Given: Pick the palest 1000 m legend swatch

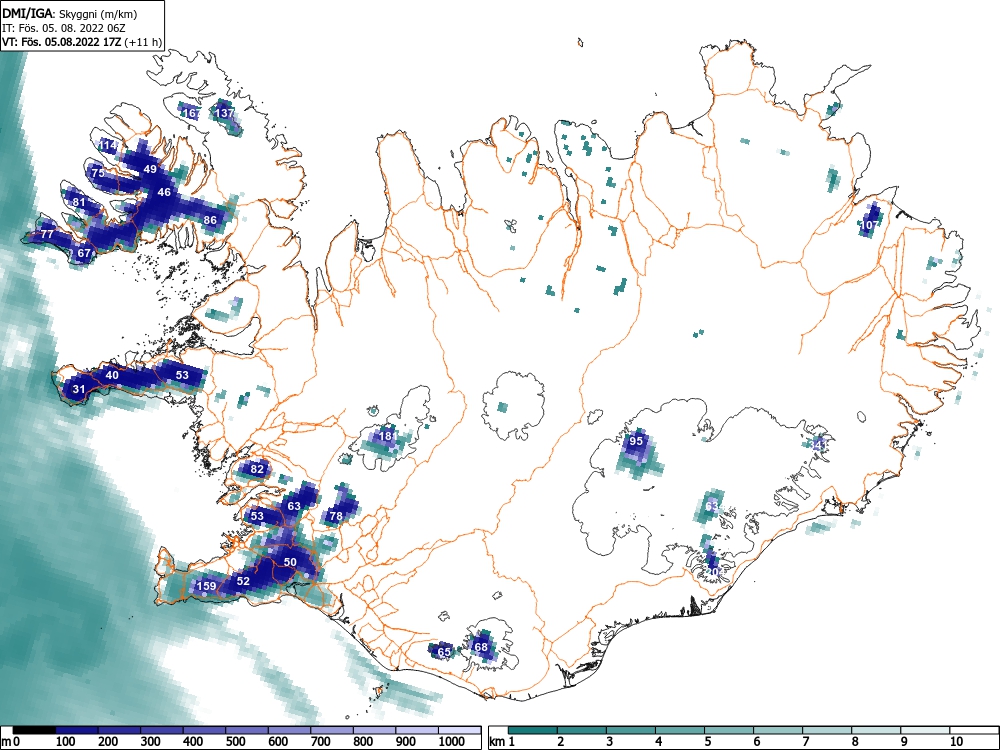Looking at the screenshot, I should (x=459, y=730).
